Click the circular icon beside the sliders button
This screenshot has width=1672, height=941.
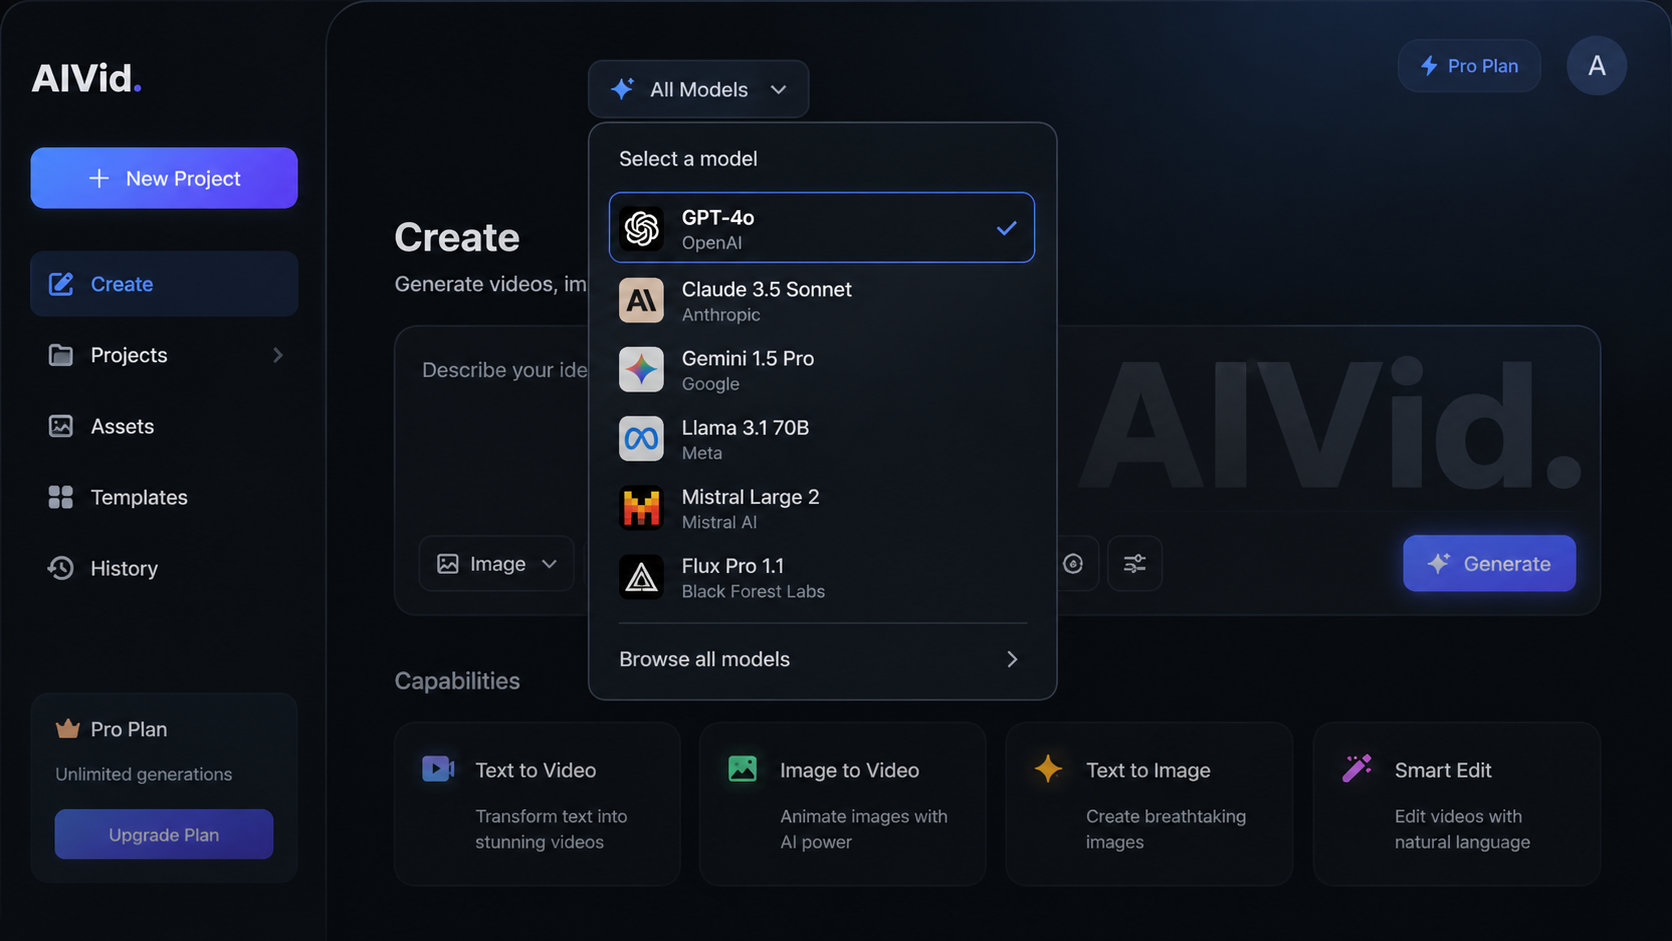pyautogui.click(x=1073, y=564)
